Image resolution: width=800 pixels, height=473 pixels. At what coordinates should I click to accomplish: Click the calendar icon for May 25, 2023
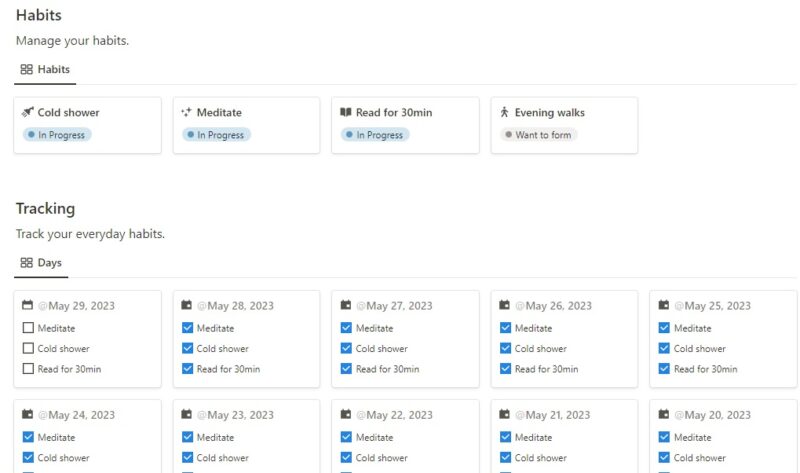click(664, 305)
